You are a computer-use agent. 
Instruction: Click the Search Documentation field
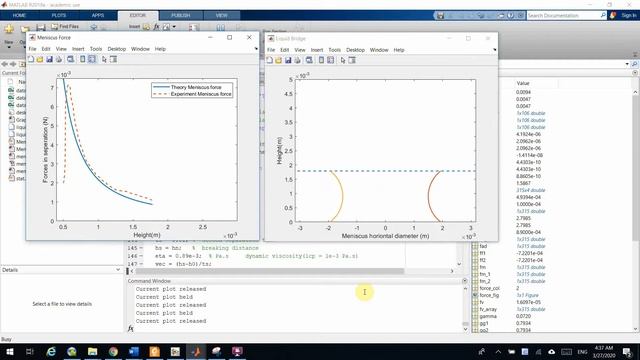[x=563, y=16]
